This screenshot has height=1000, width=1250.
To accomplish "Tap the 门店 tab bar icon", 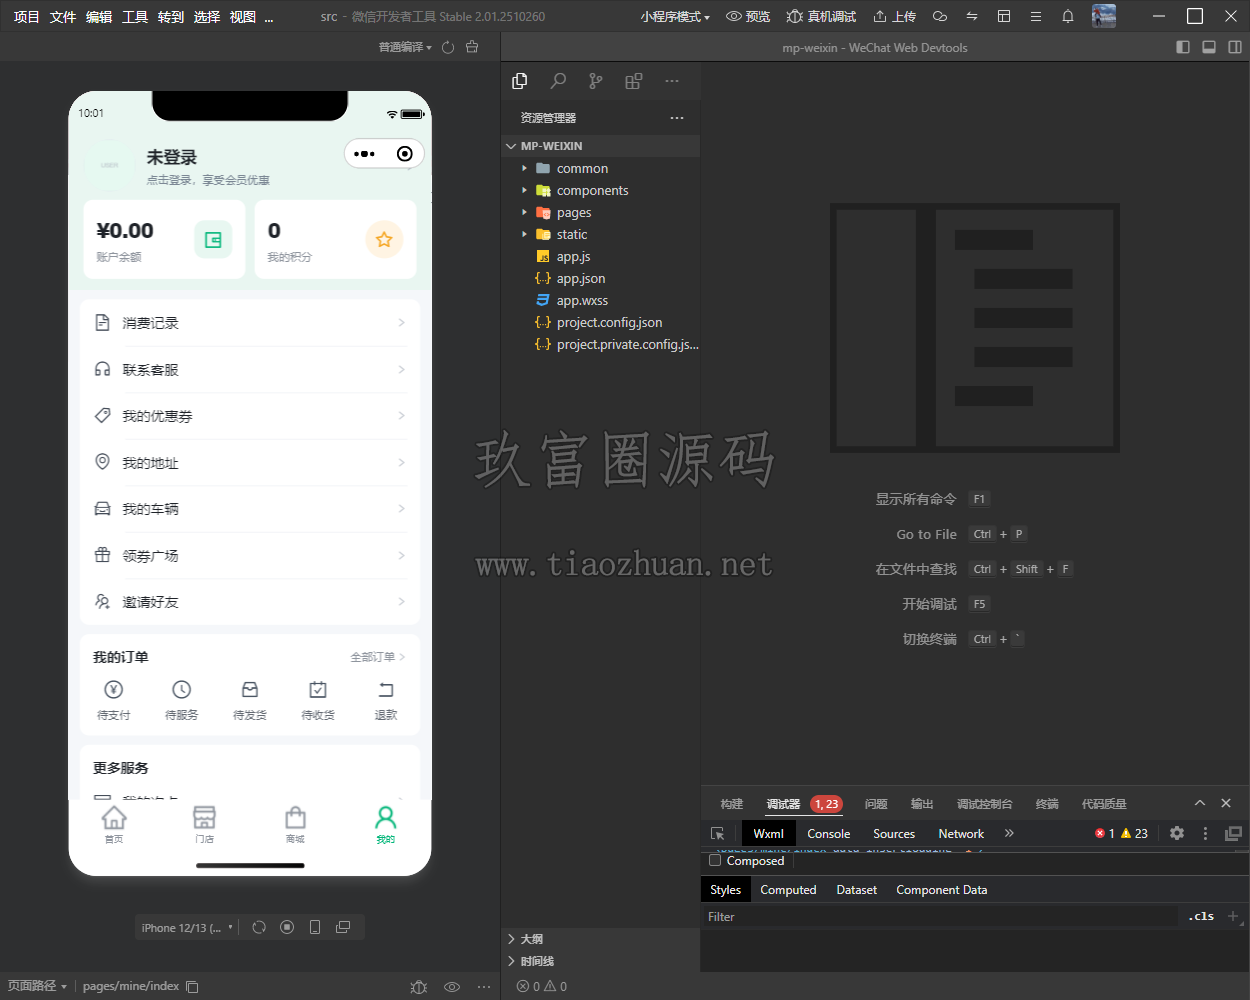I will click(204, 824).
